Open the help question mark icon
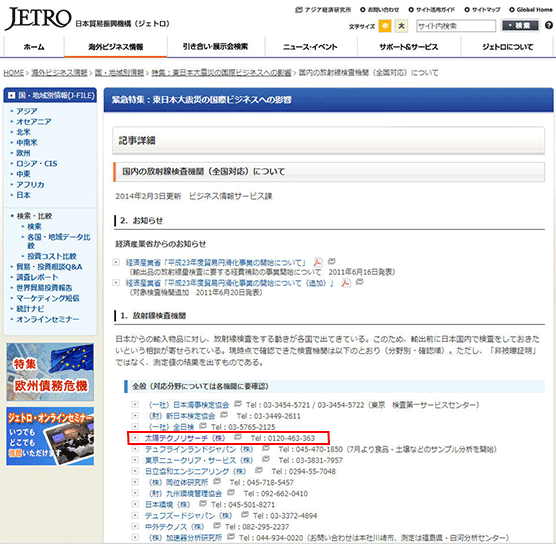Screen dimensions: 556x544 pyautogui.click(x=549, y=26)
